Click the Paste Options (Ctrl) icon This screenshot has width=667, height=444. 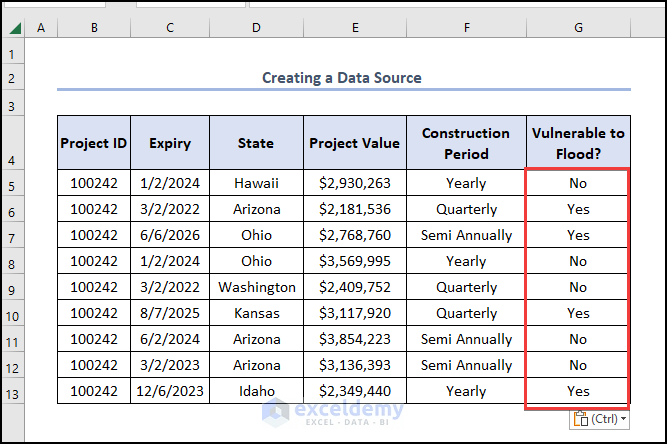point(580,419)
